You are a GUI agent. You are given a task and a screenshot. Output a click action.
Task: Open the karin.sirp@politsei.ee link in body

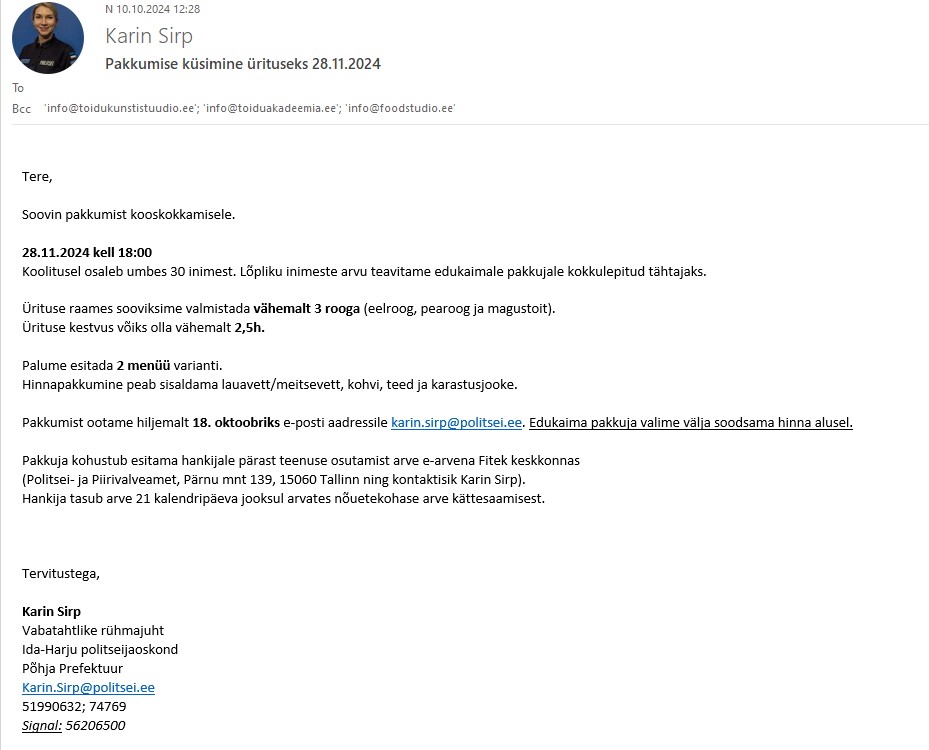pos(456,422)
